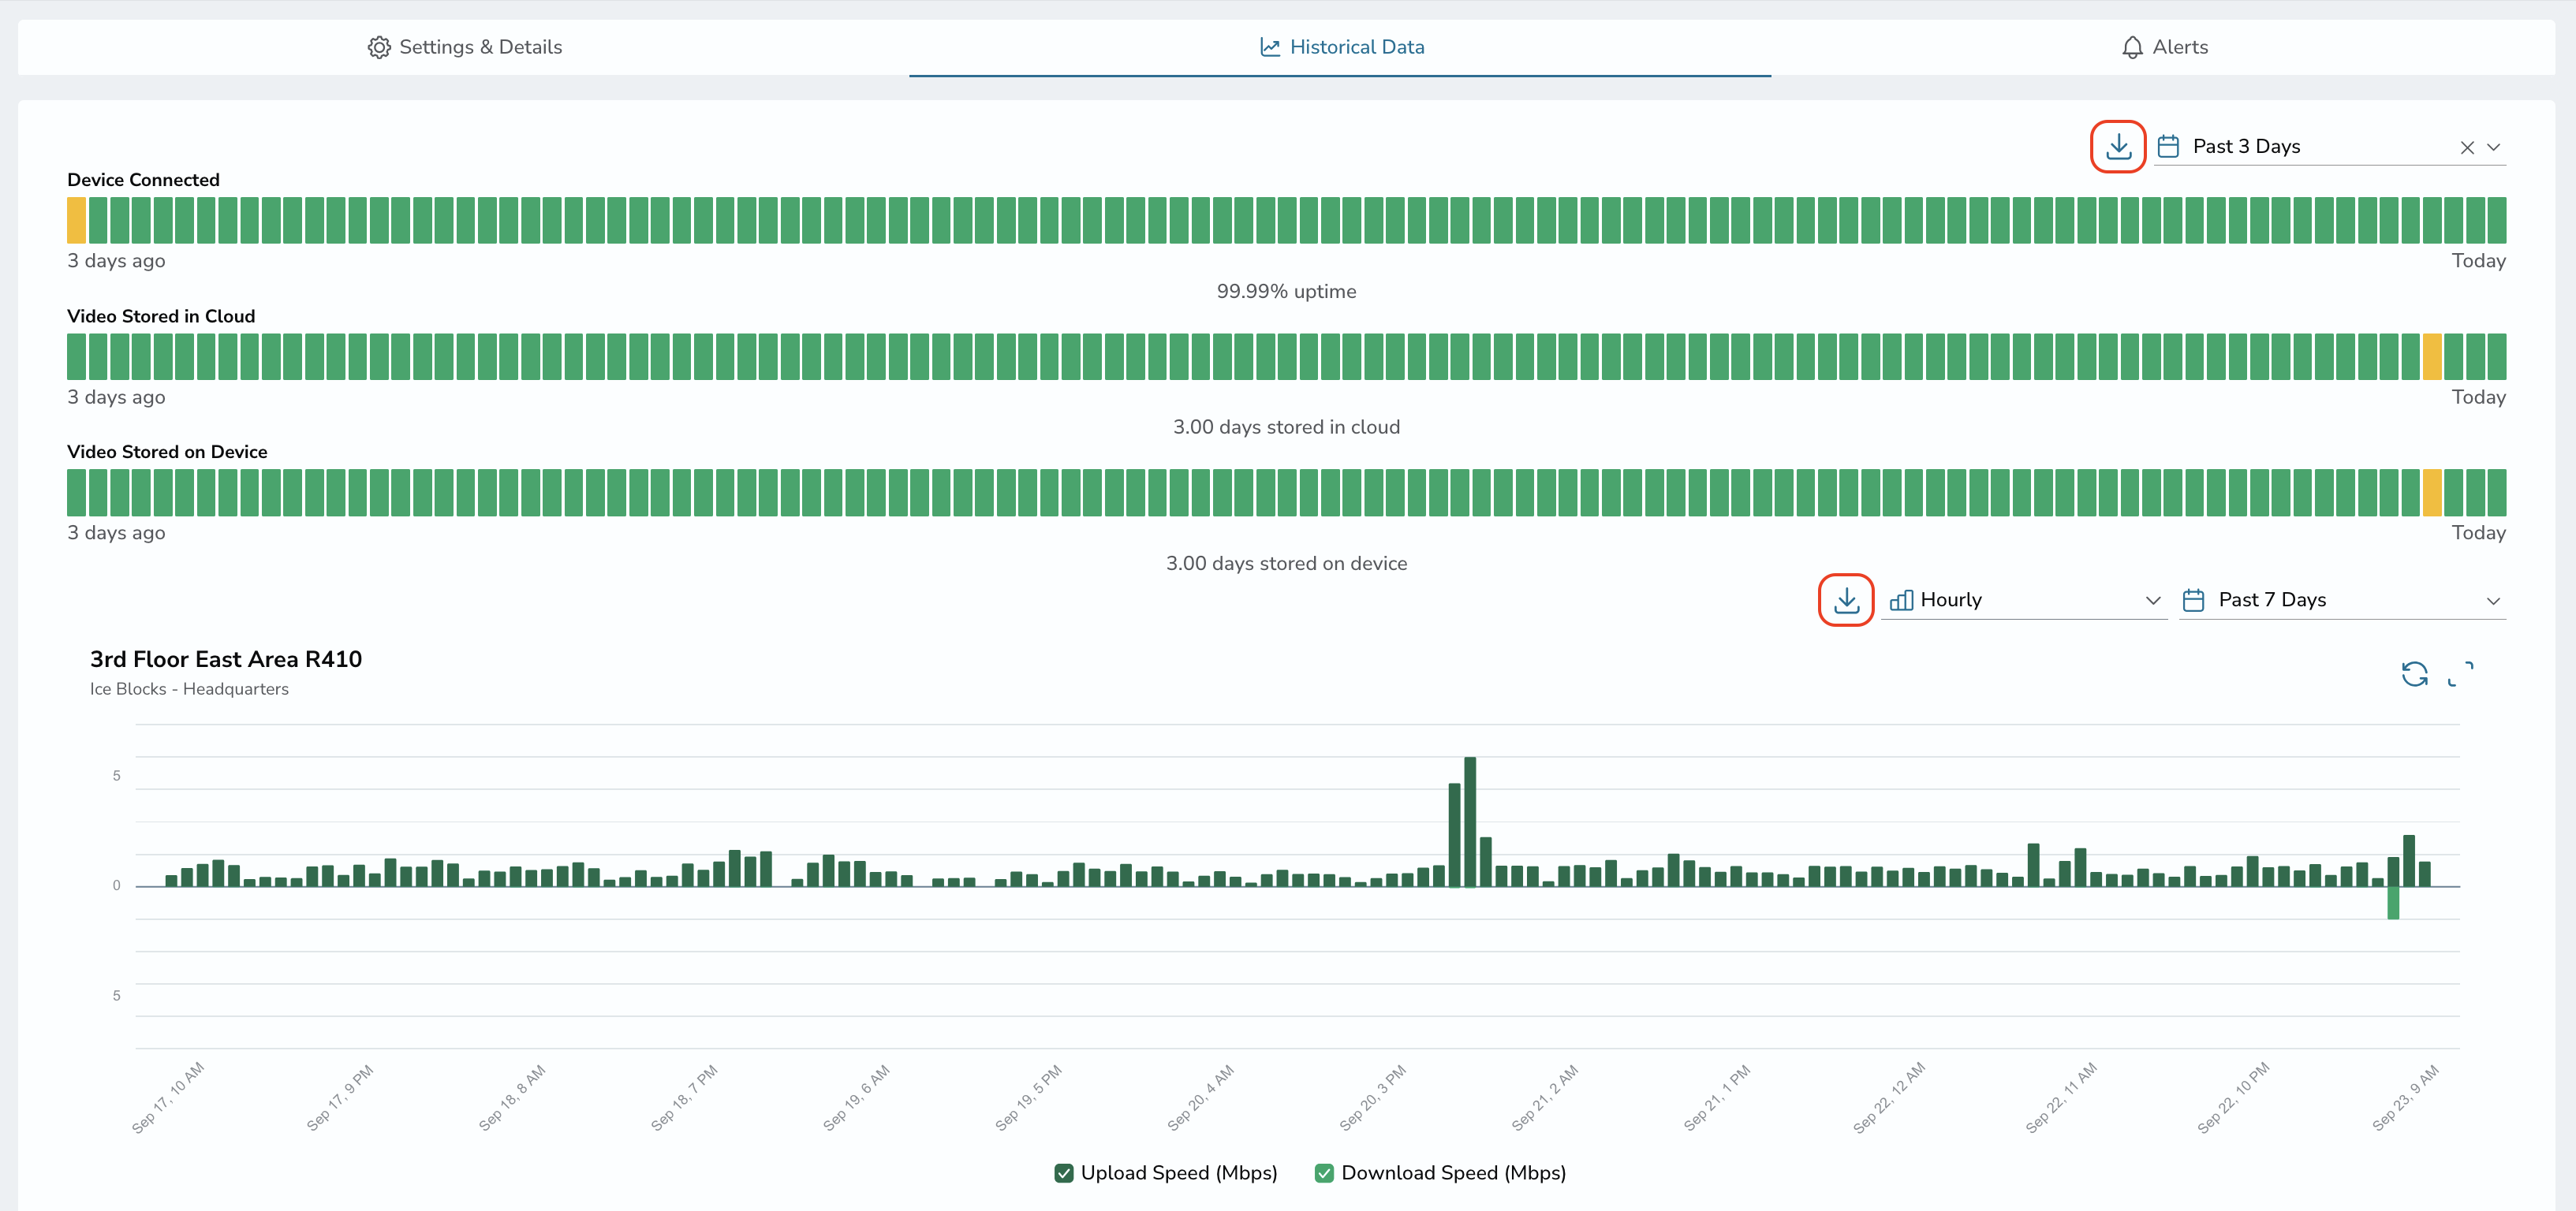Click the Sep 21, 1 PM axis label
The width and height of the screenshot is (2576, 1211).
[x=1717, y=1098]
